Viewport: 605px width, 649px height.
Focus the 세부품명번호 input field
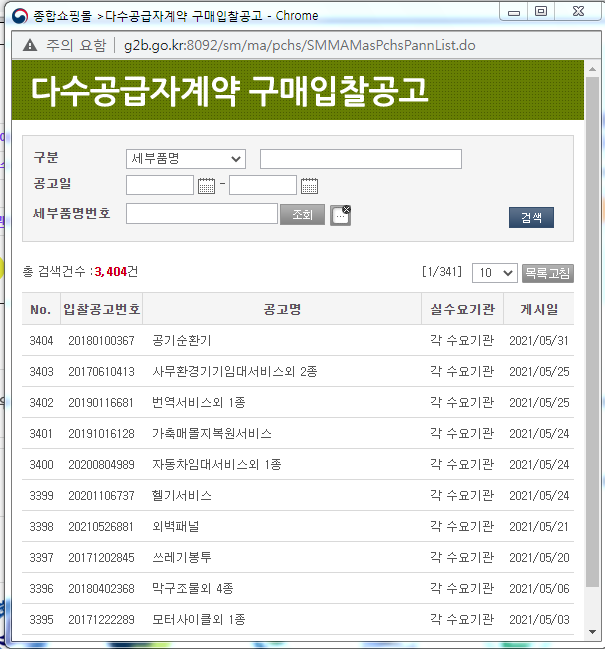(x=202, y=214)
